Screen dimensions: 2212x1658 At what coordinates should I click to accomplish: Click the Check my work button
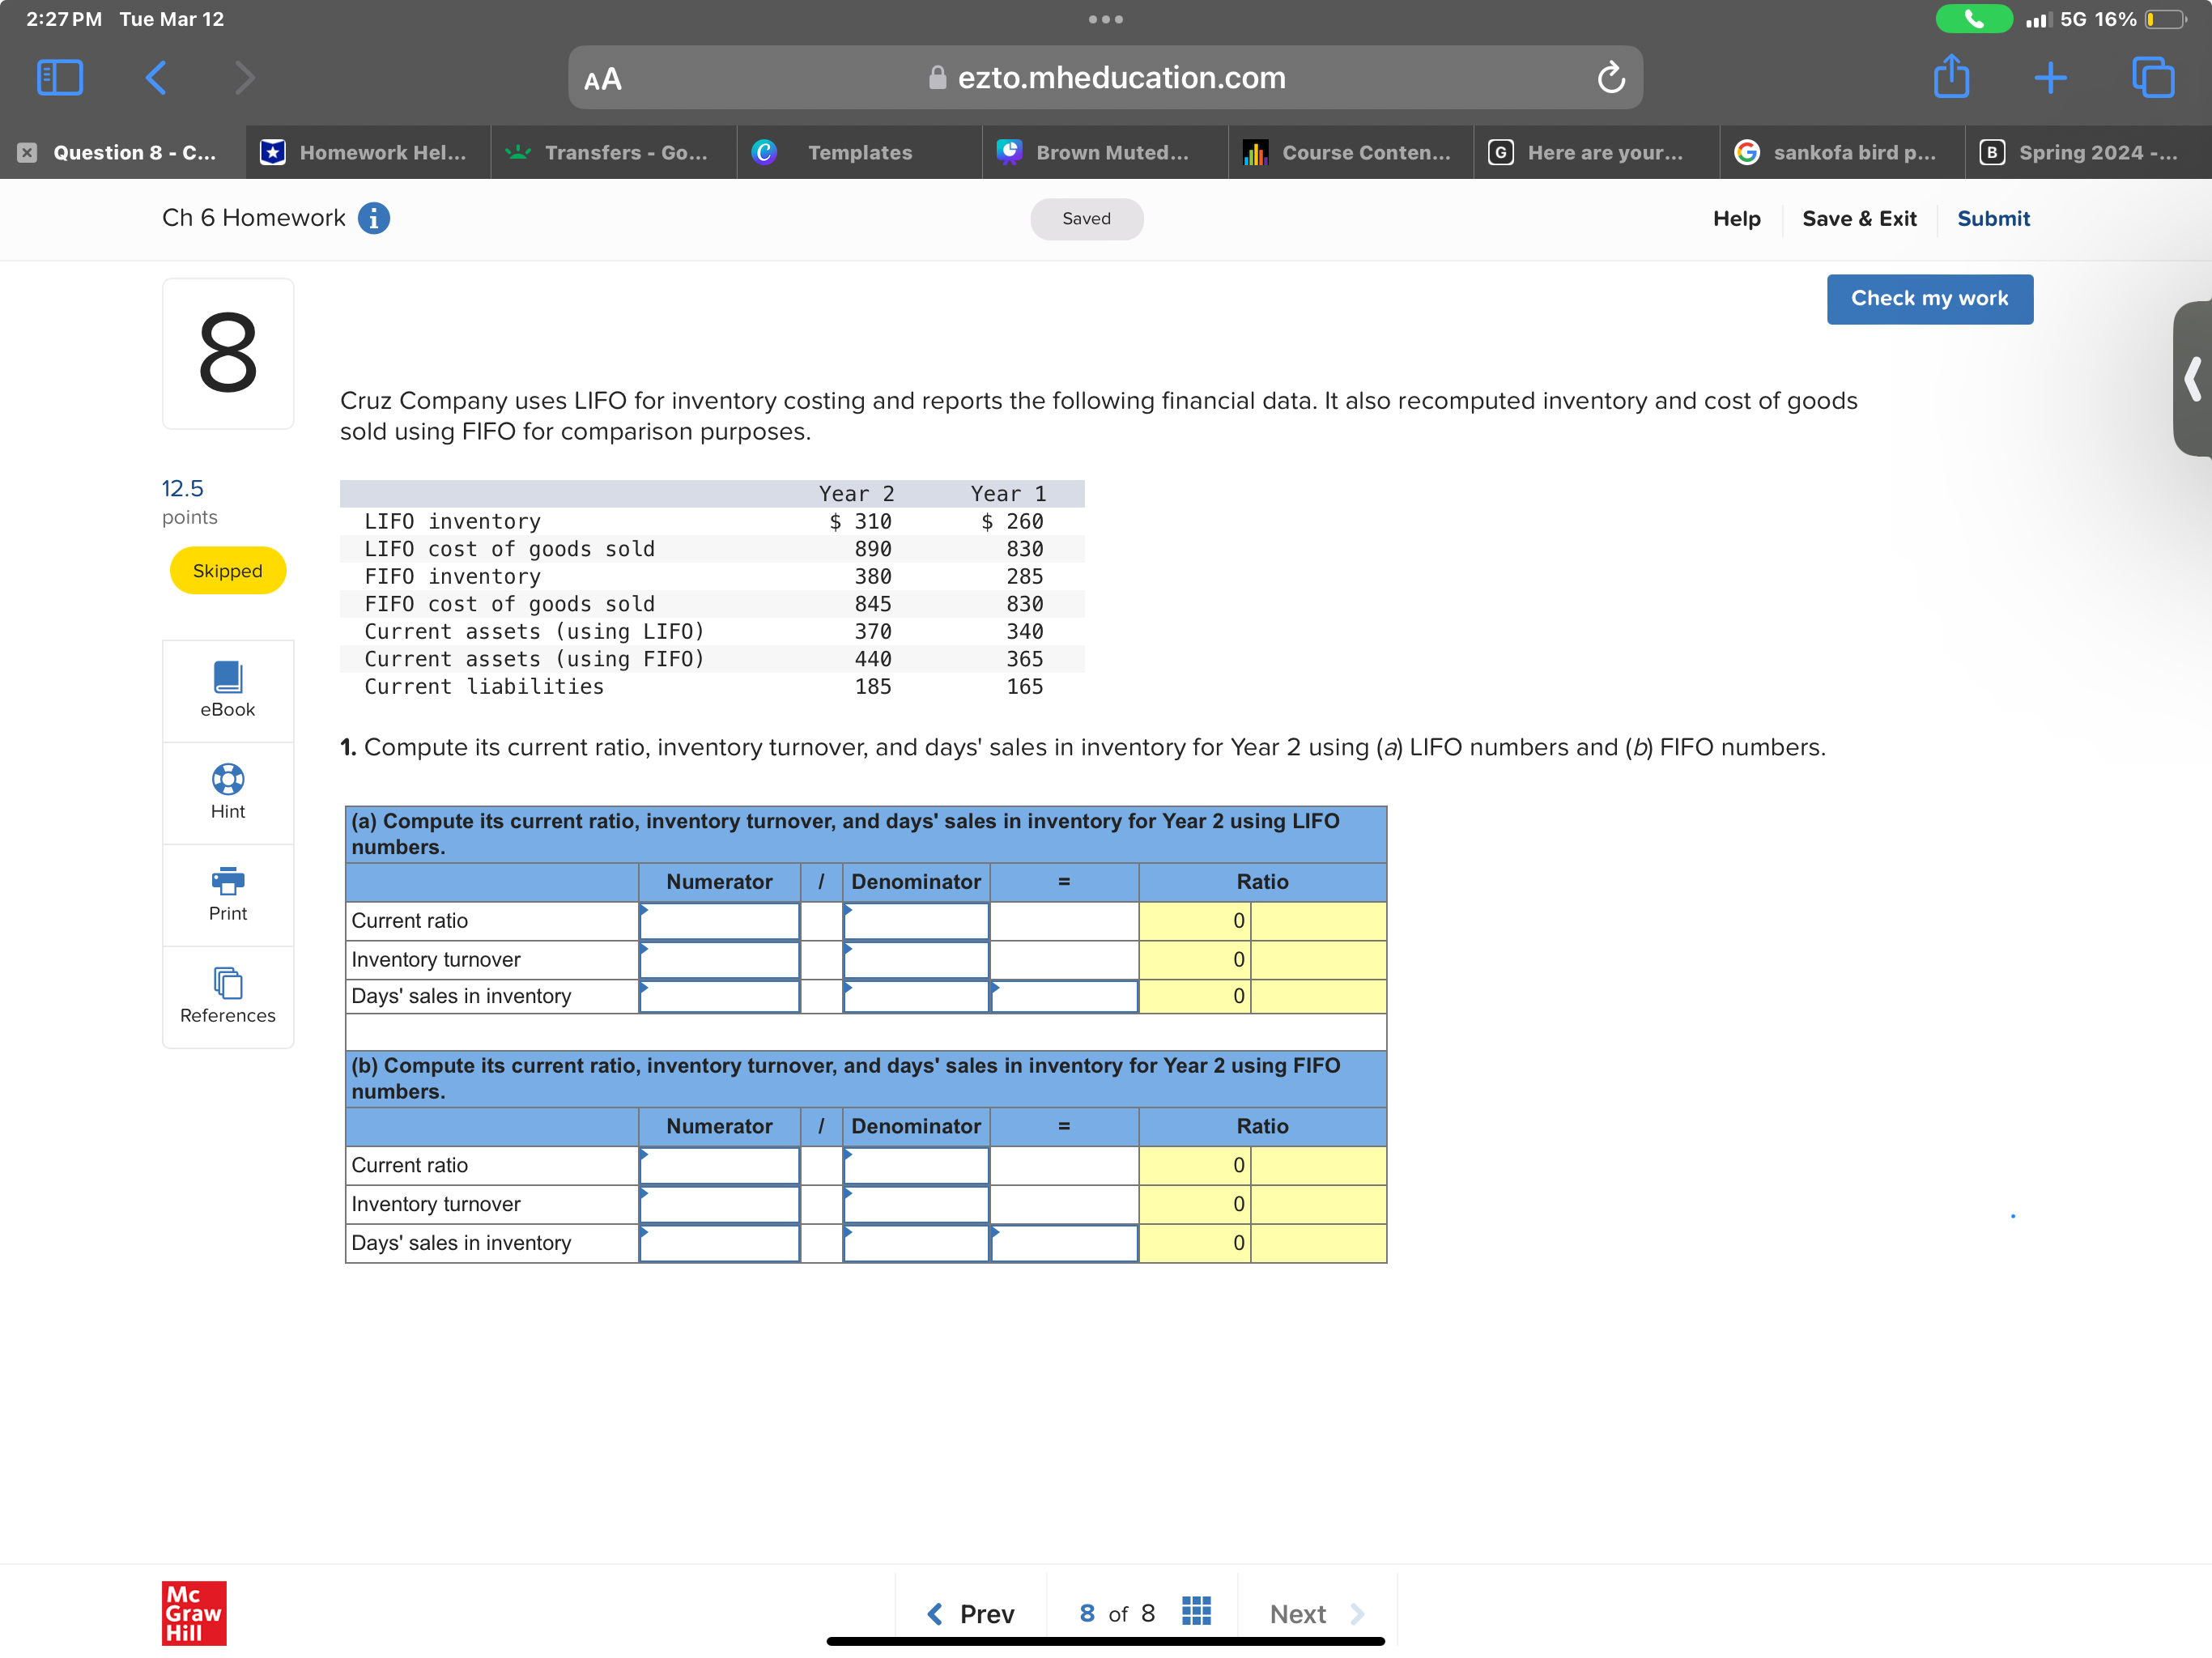[1929, 298]
